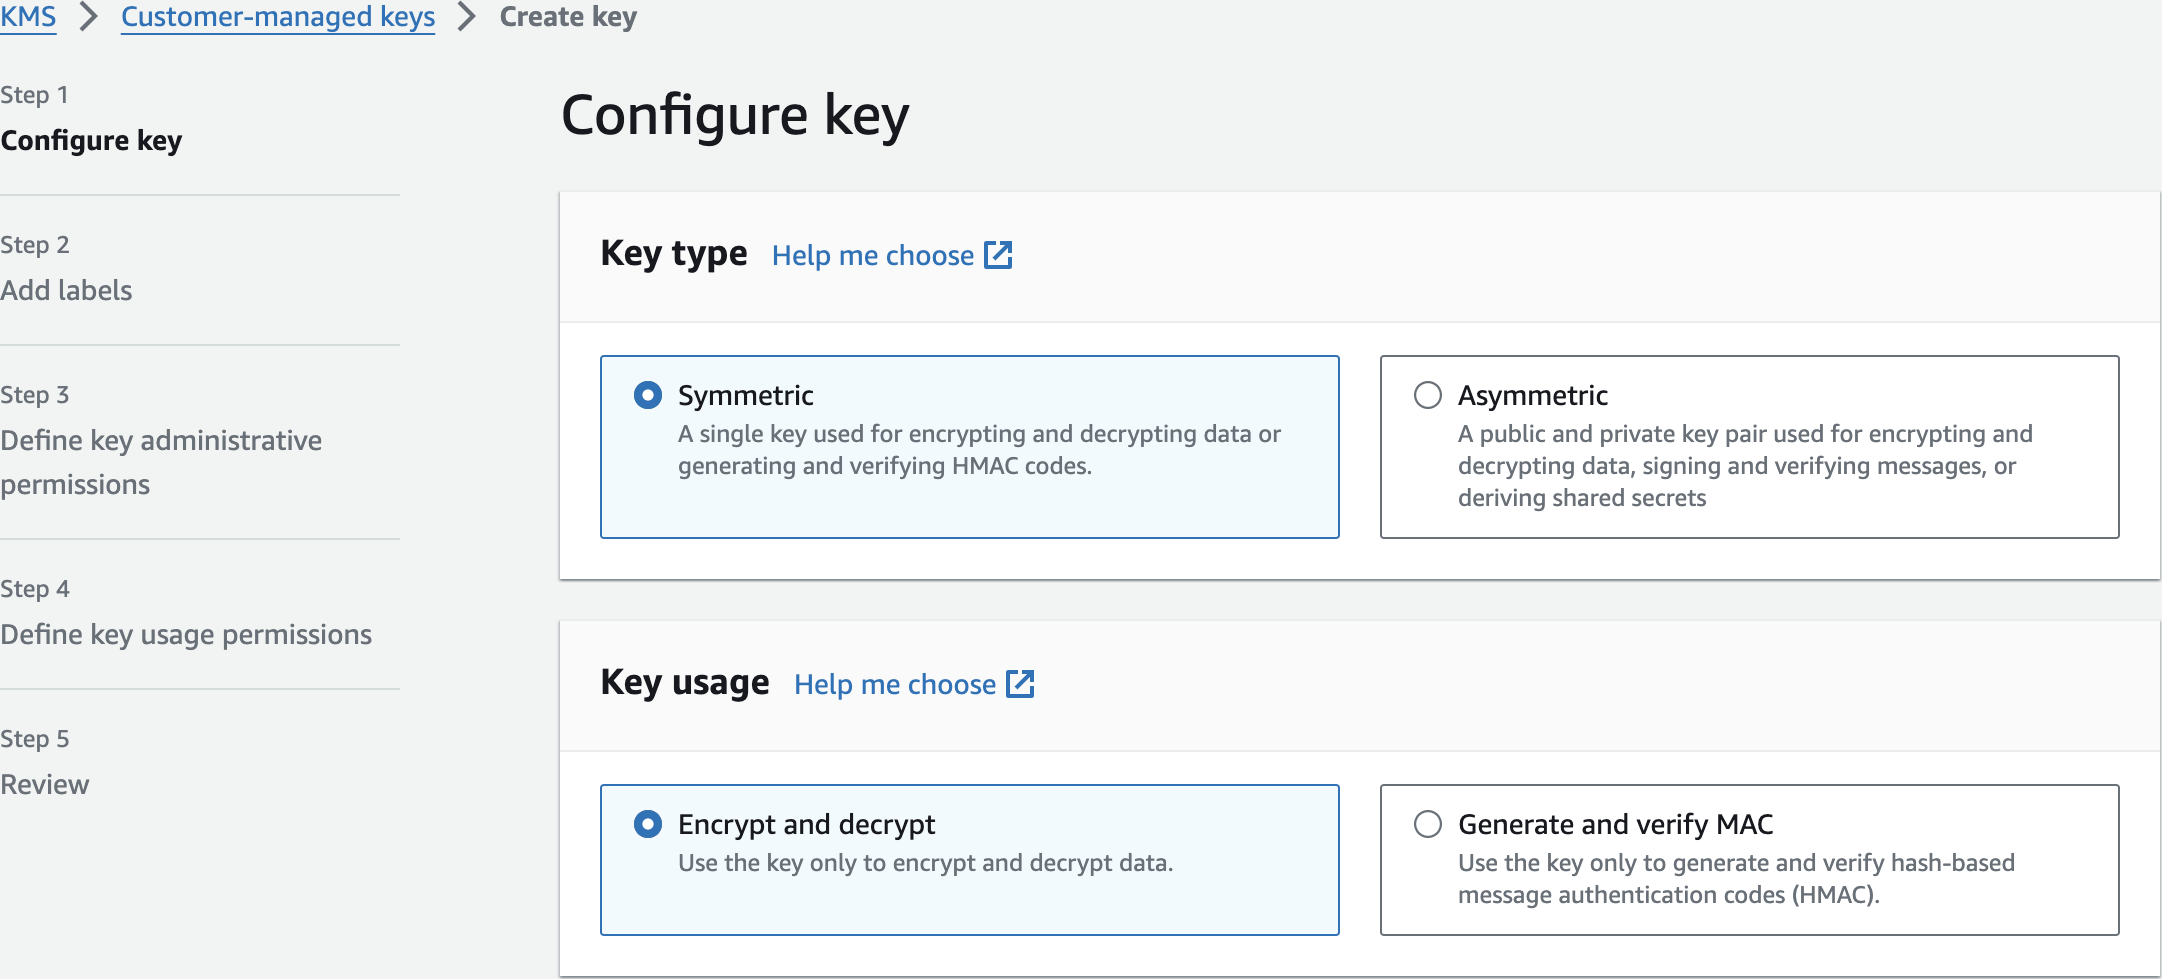The image size is (2162, 979).
Task: Jump to the Review step
Action: click(x=45, y=784)
